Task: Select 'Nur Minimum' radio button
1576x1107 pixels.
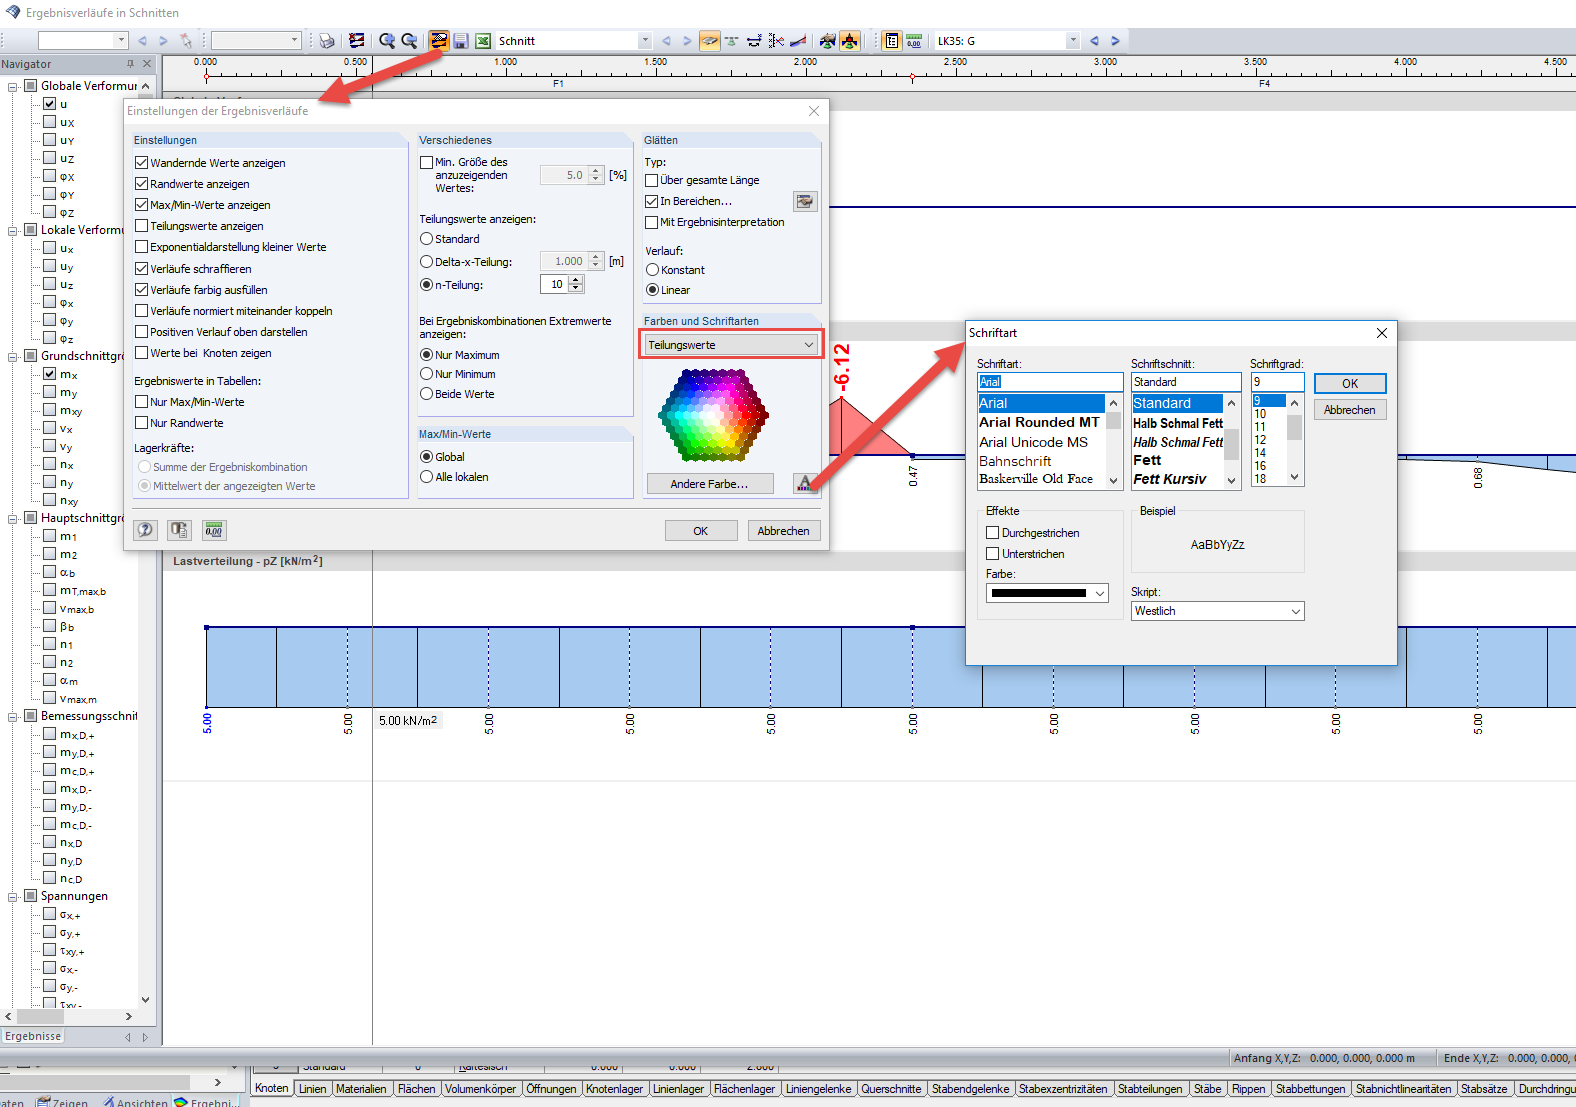Action: pyautogui.click(x=427, y=374)
